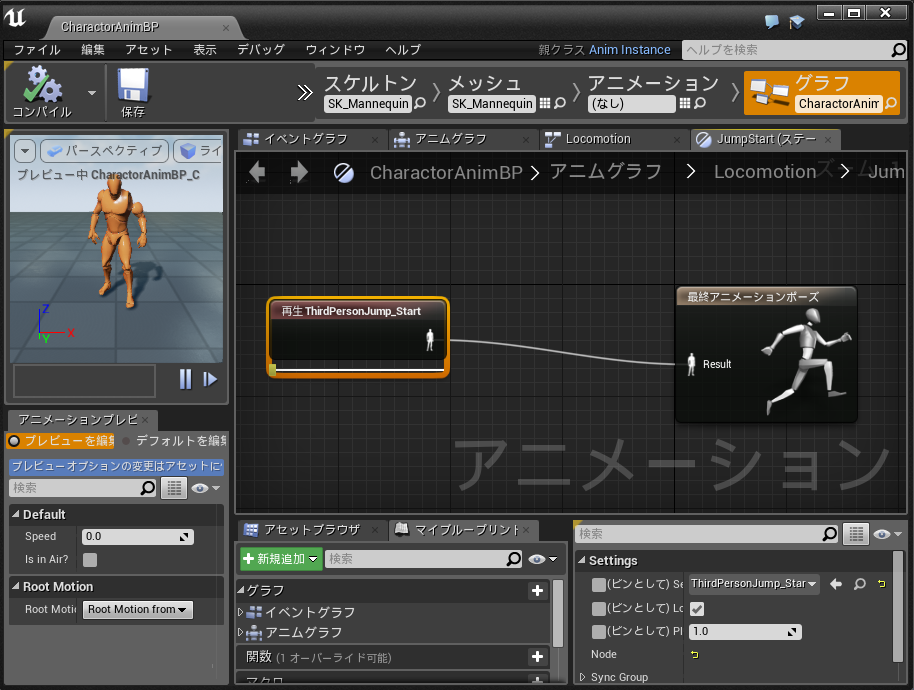Open the File (ファイル) menu
The width and height of the screenshot is (914, 690).
click(x=37, y=50)
